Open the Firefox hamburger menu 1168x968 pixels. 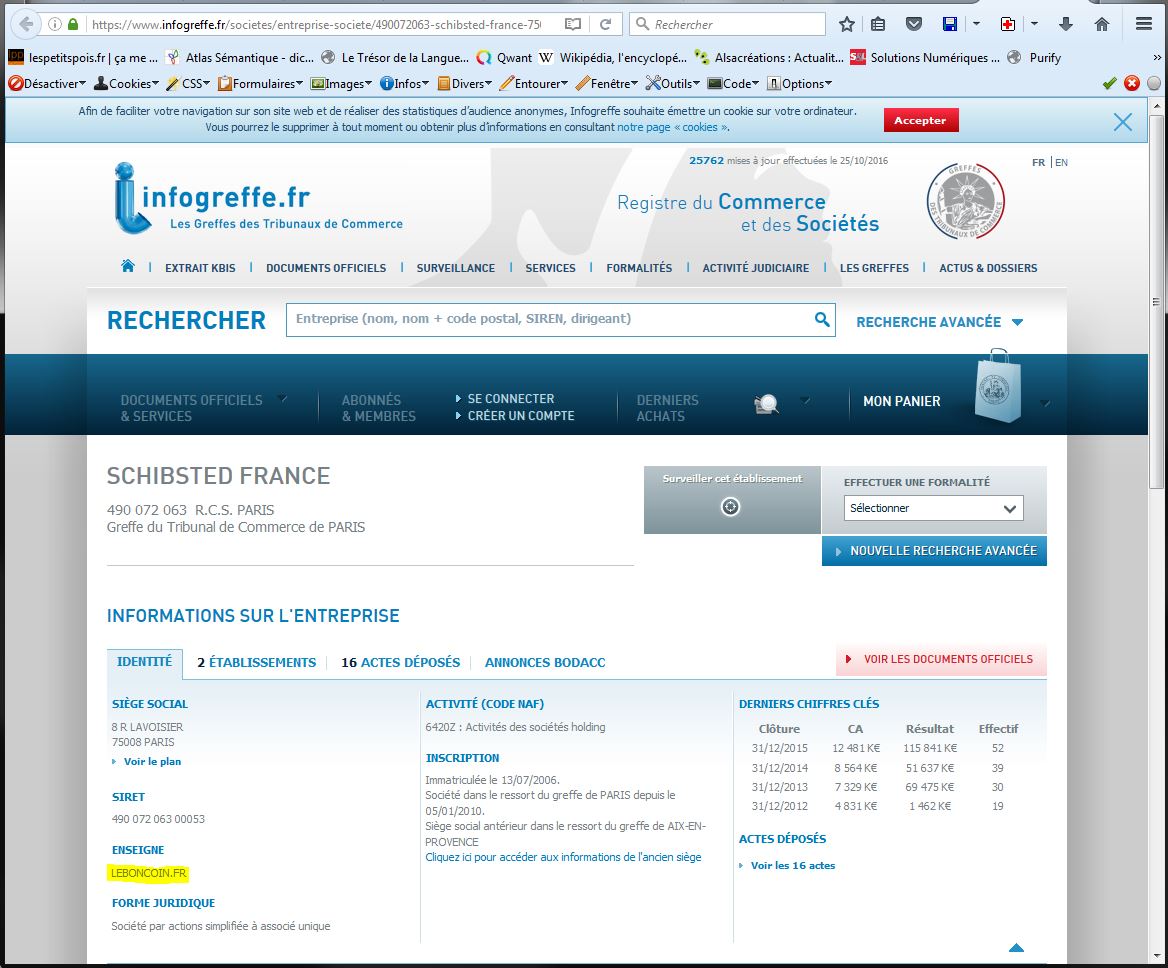click(1144, 24)
